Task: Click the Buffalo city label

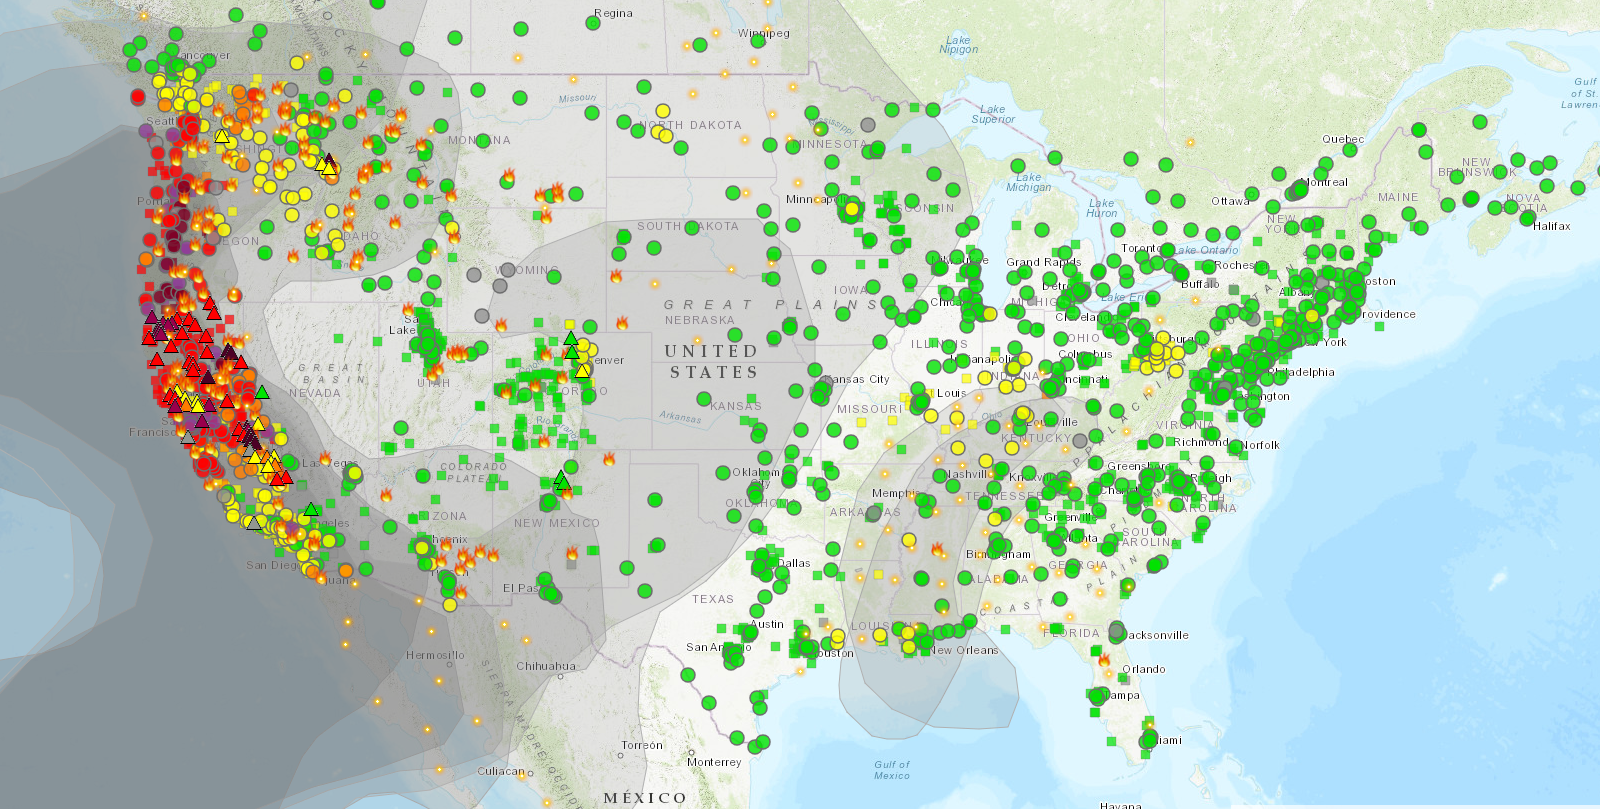Action: (1200, 283)
